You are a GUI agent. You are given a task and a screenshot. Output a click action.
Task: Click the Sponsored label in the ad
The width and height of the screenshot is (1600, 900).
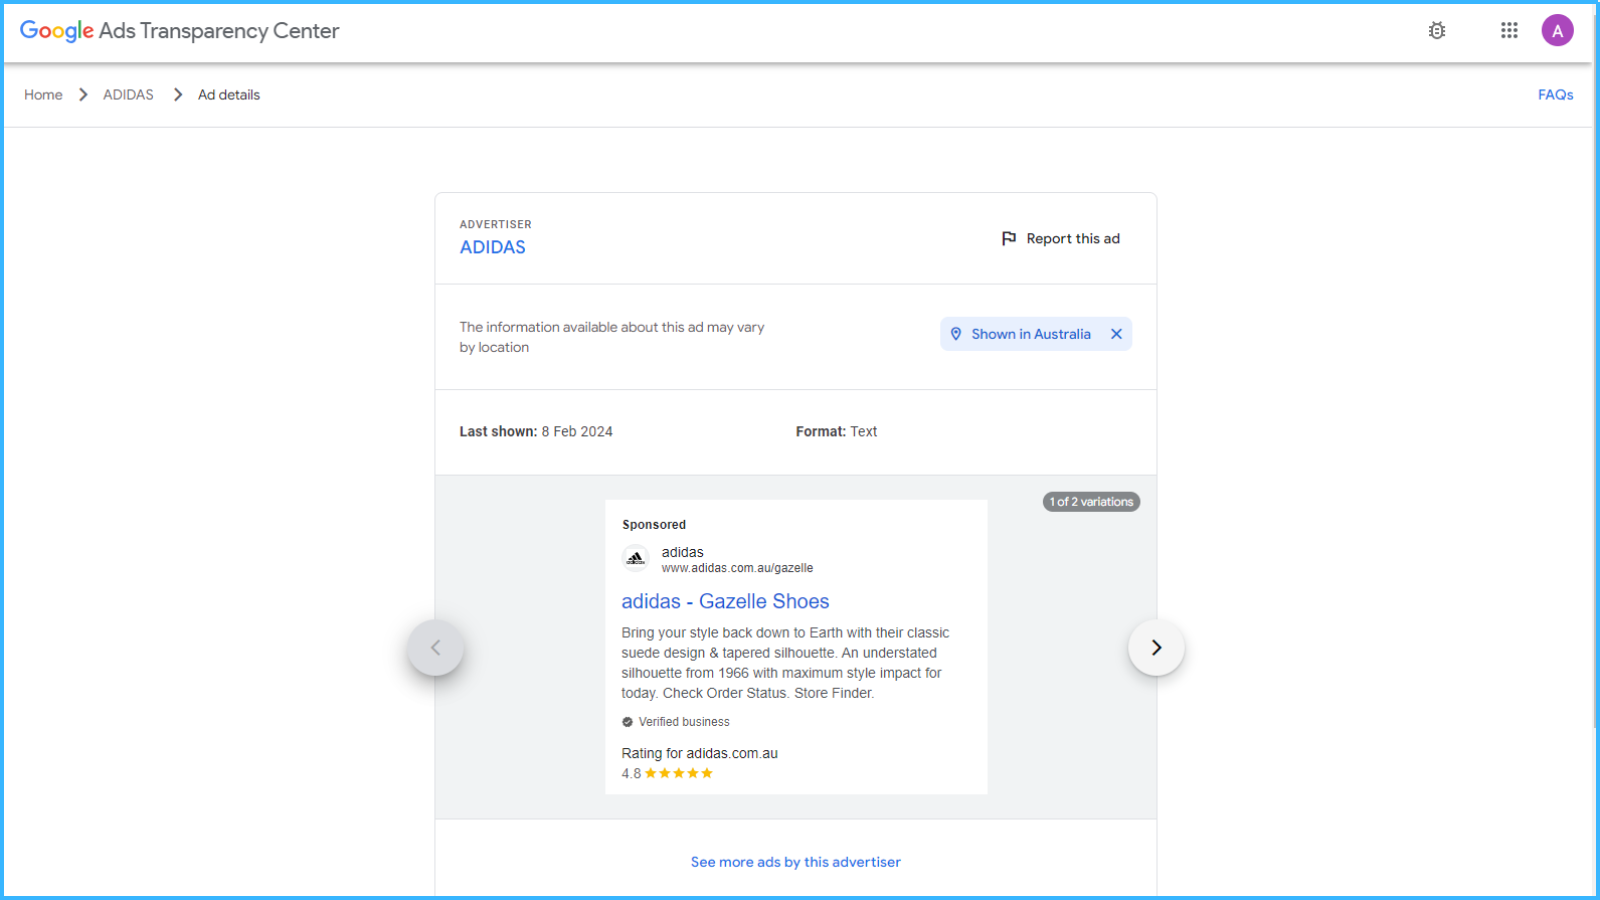coord(654,525)
